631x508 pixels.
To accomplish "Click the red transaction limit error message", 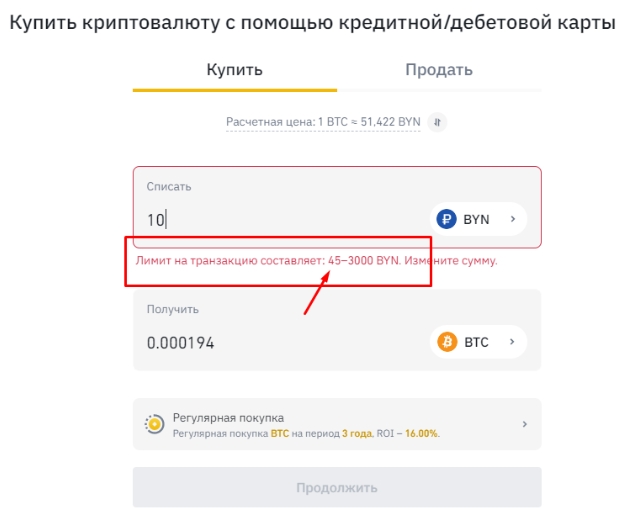I will [x=316, y=260].
